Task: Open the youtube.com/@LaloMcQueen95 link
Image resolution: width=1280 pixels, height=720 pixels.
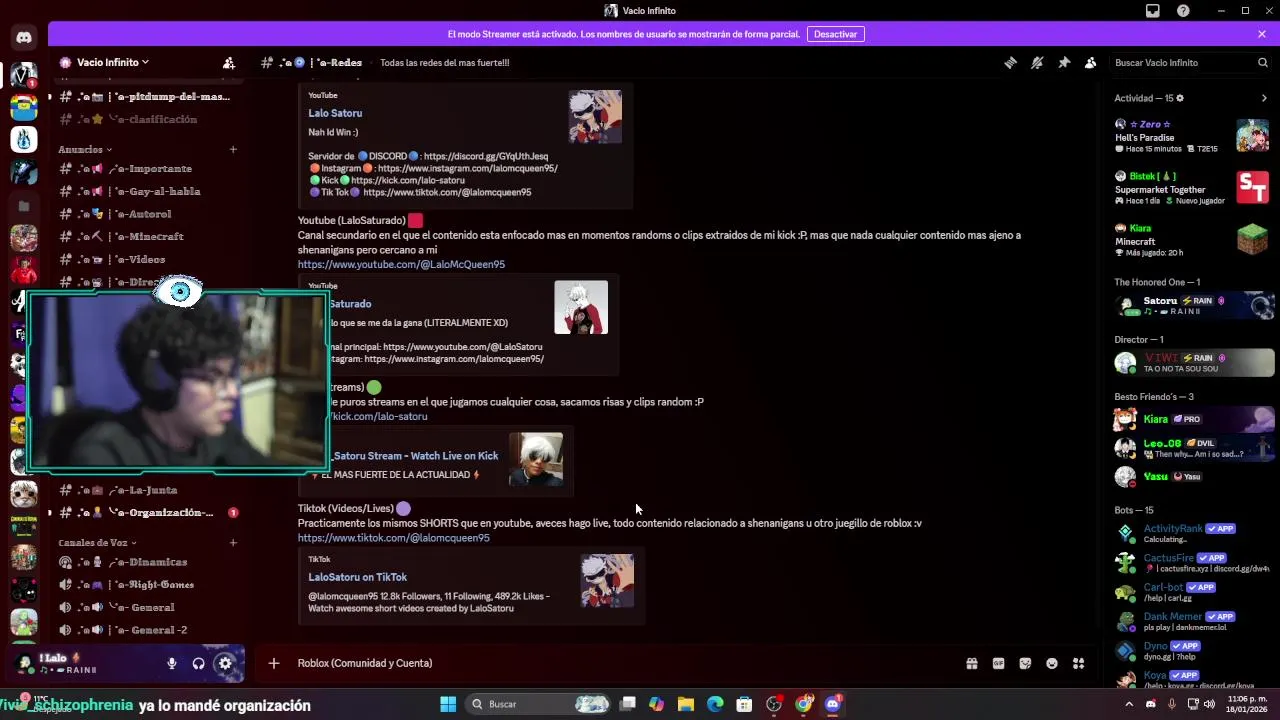Action: tap(401, 264)
